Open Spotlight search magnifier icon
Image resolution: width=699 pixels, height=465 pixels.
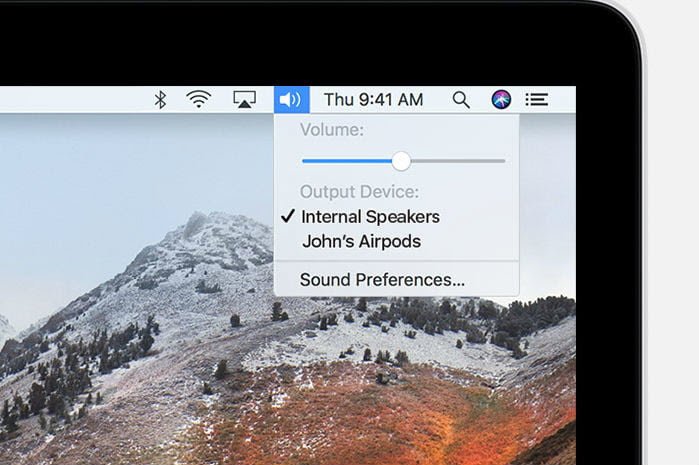(461, 100)
